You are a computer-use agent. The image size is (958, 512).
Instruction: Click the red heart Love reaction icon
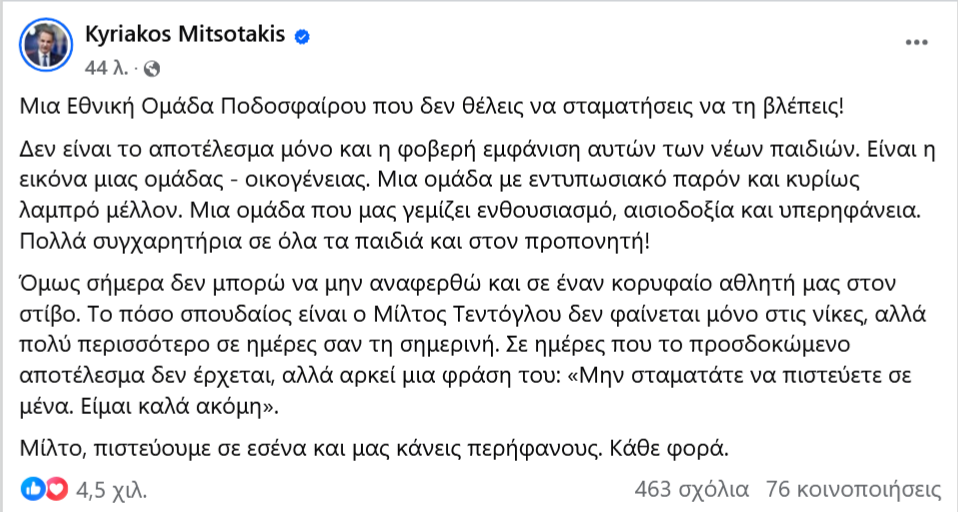pos(56,489)
